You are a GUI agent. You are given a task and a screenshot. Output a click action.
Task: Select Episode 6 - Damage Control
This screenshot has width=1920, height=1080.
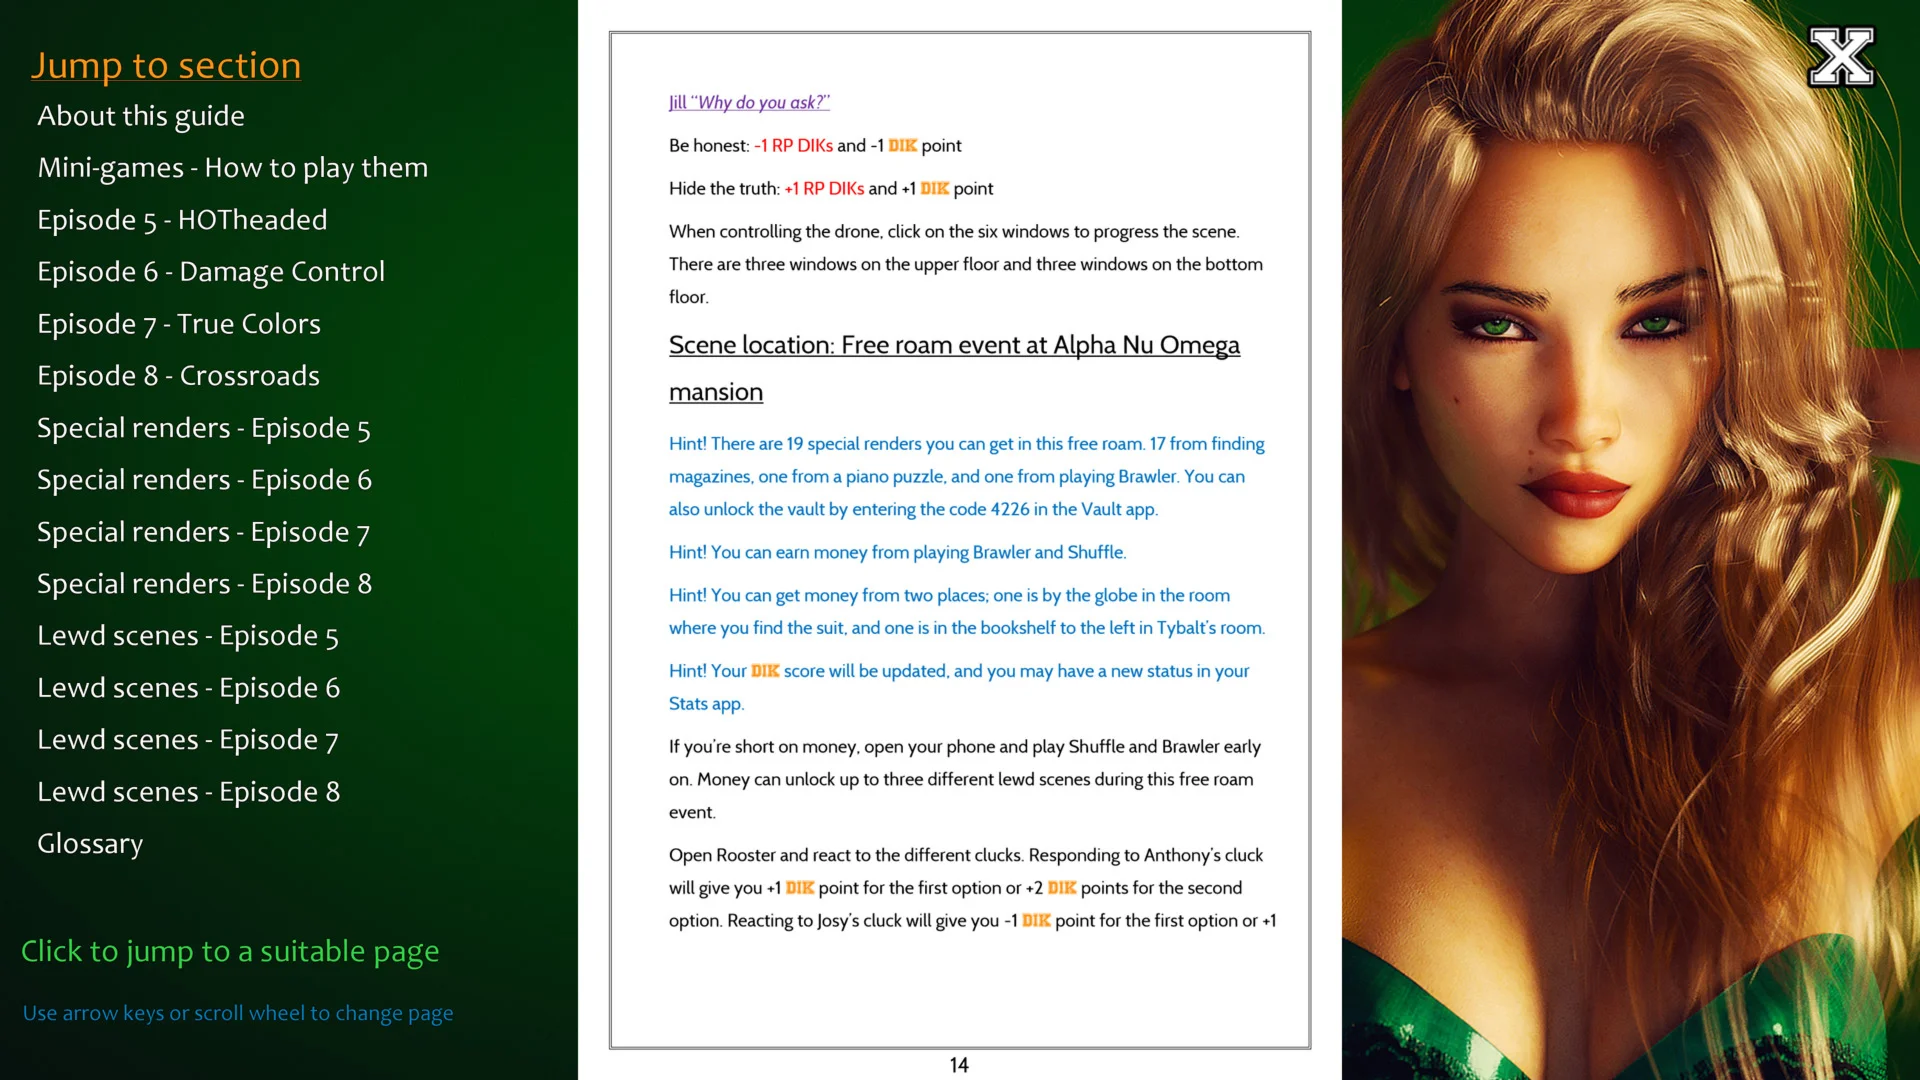[x=211, y=272]
